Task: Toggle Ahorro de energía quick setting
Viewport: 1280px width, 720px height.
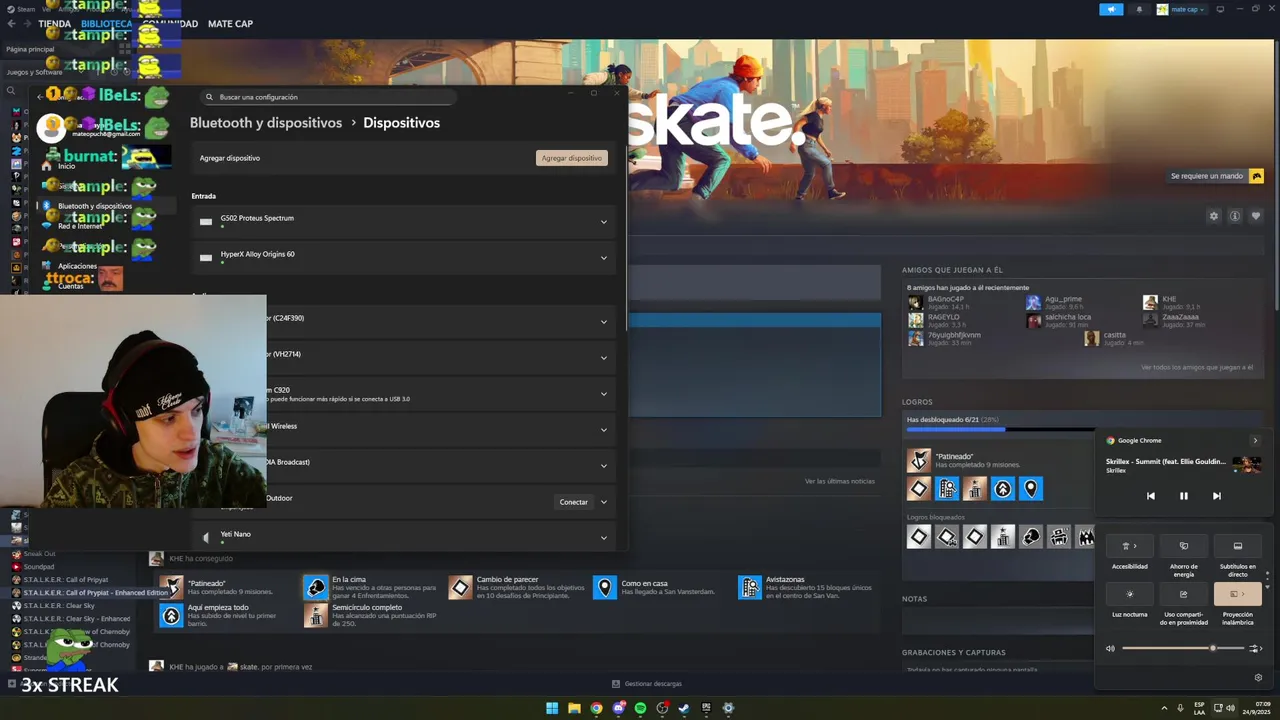Action: (1184, 546)
